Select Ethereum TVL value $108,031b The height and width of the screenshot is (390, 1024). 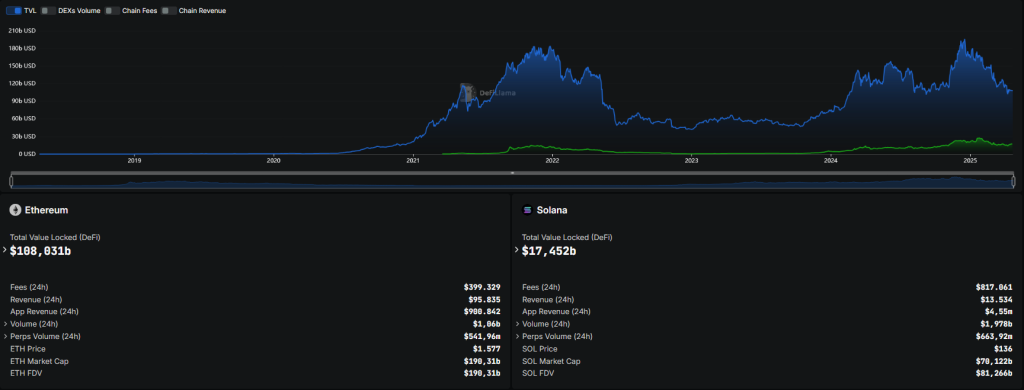[x=40, y=251]
